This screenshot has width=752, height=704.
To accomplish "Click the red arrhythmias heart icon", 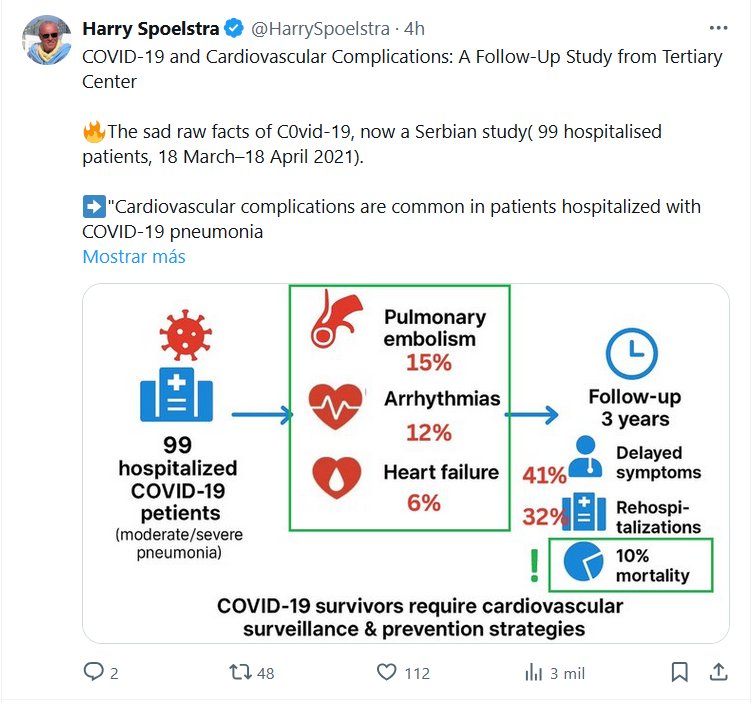I will pyautogui.click(x=335, y=406).
